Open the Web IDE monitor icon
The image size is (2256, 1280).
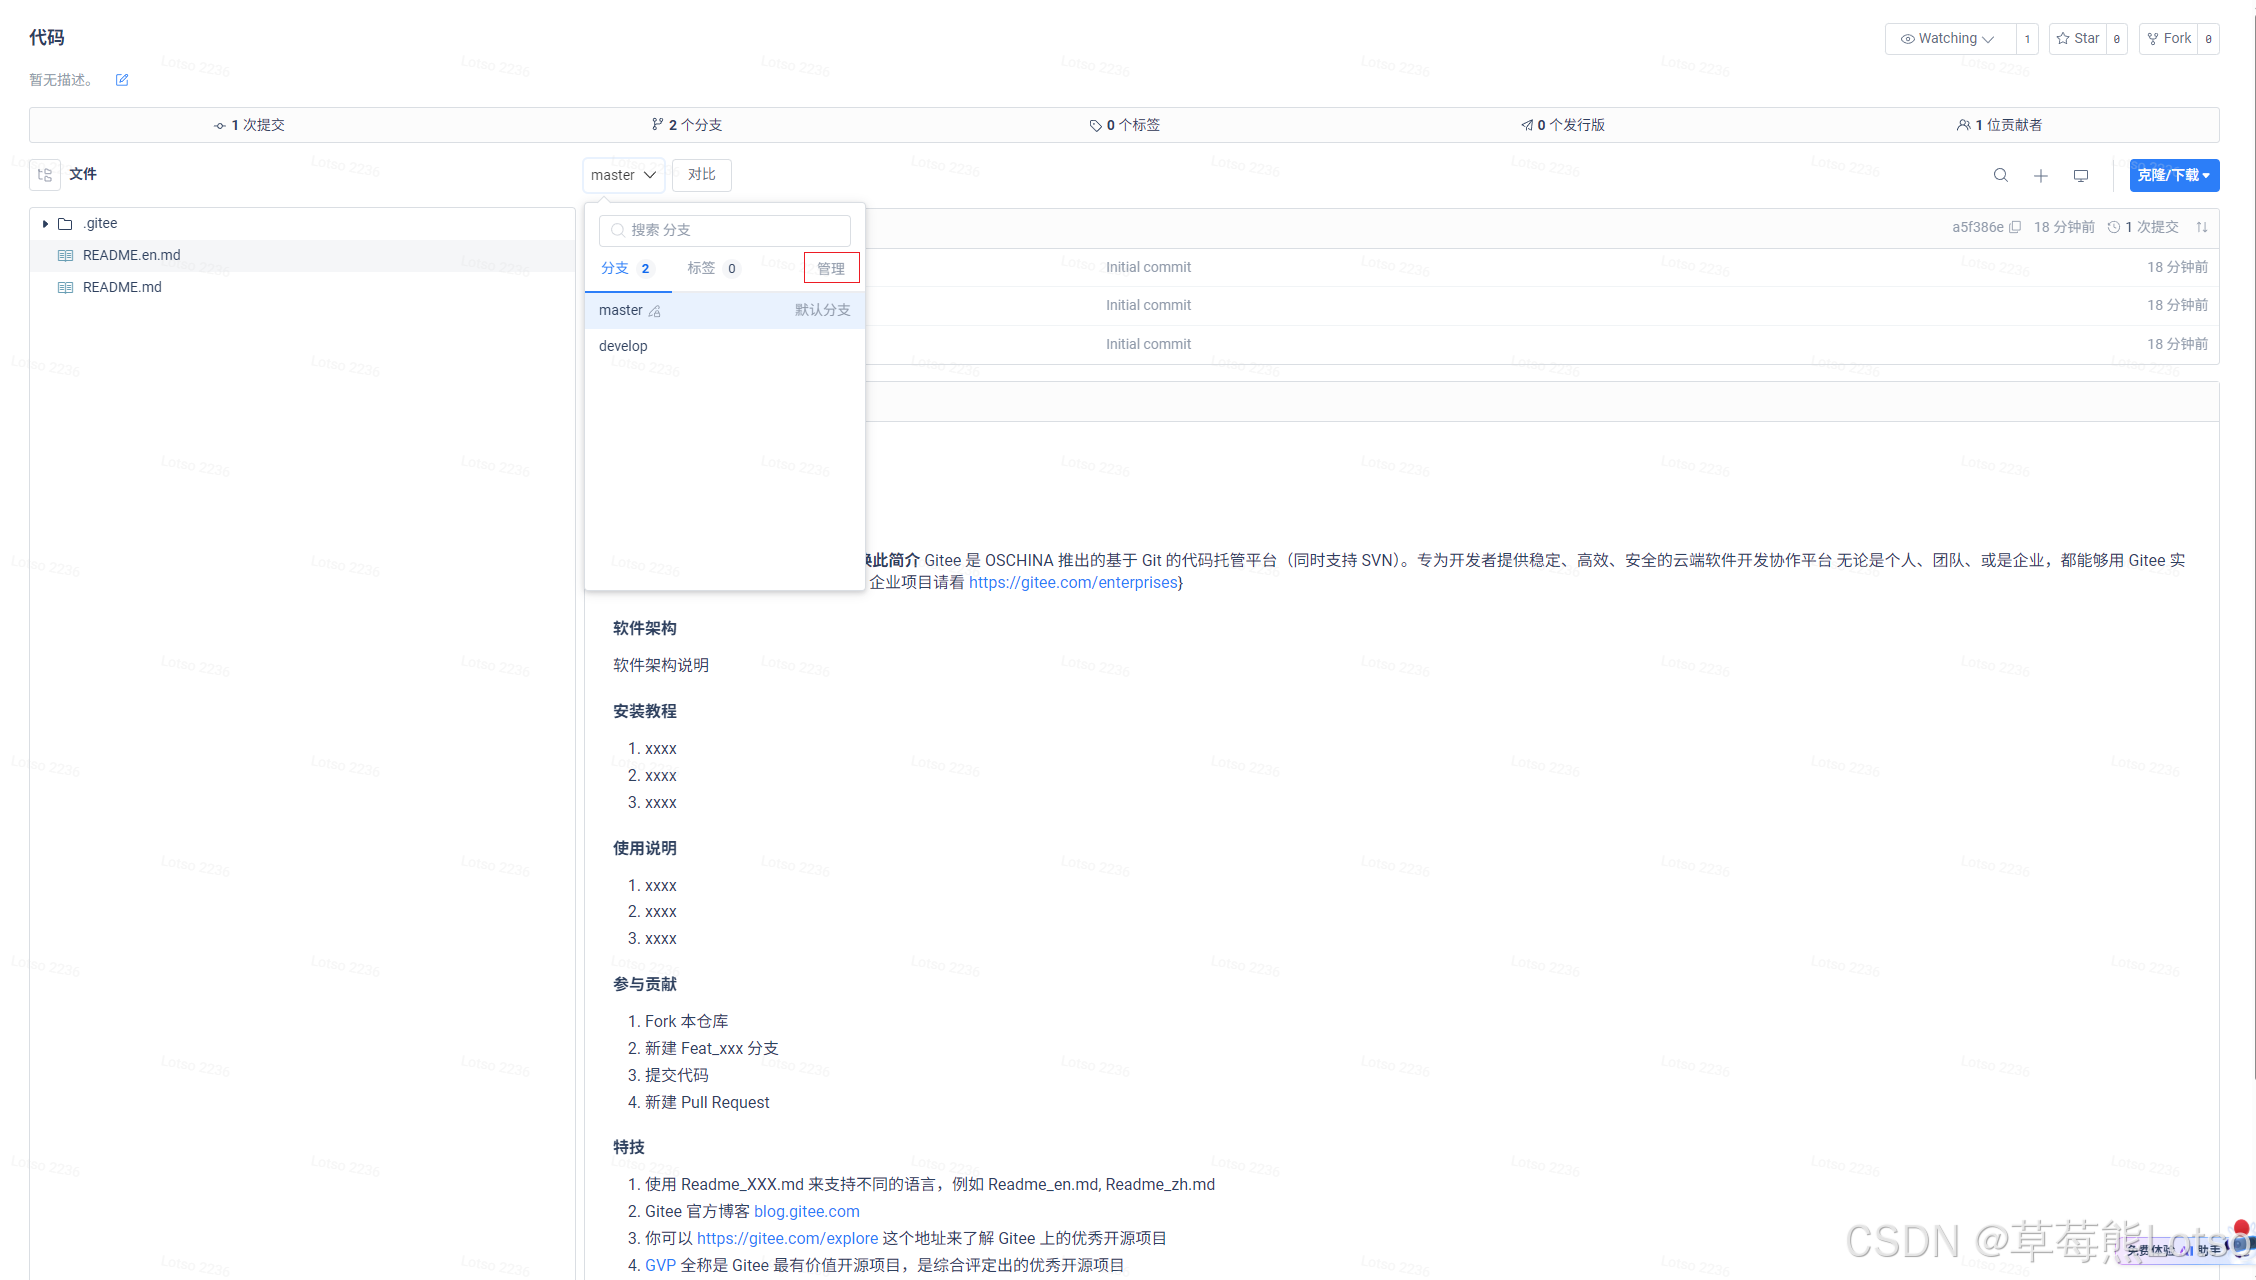[2080, 176]
